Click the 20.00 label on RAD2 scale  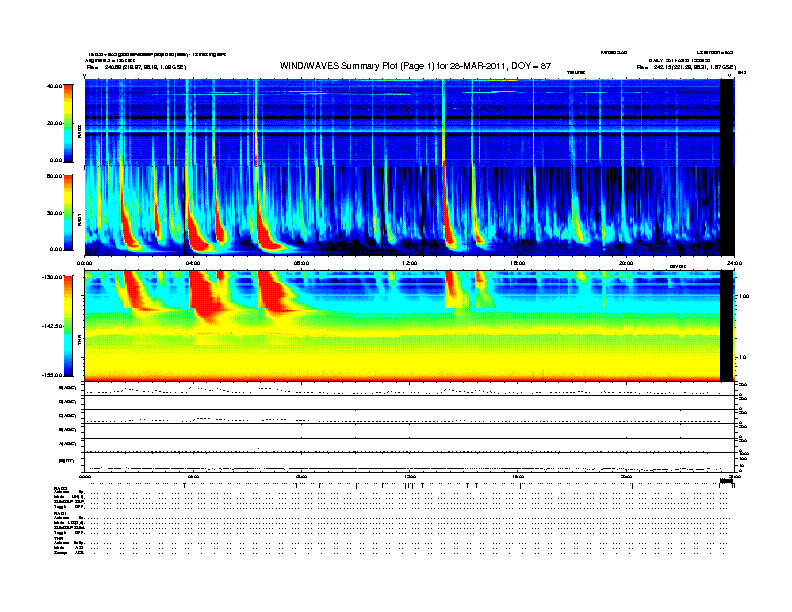54,123
